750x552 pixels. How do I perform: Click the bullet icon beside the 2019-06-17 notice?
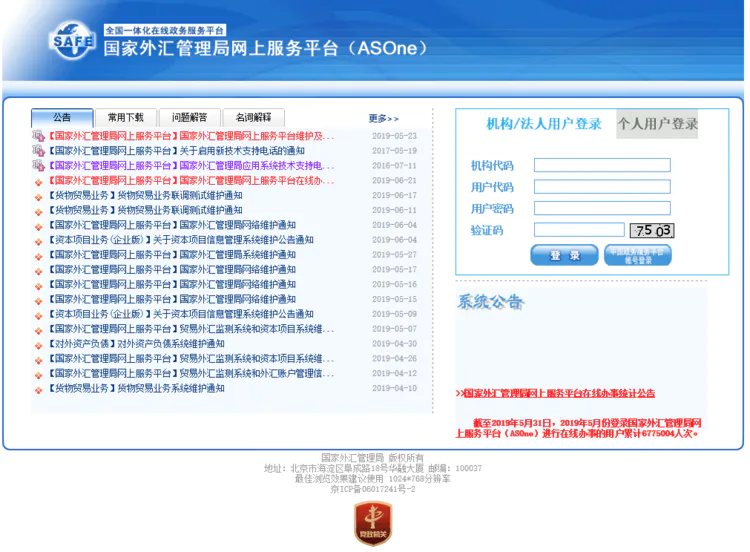[x=39, y=197]
